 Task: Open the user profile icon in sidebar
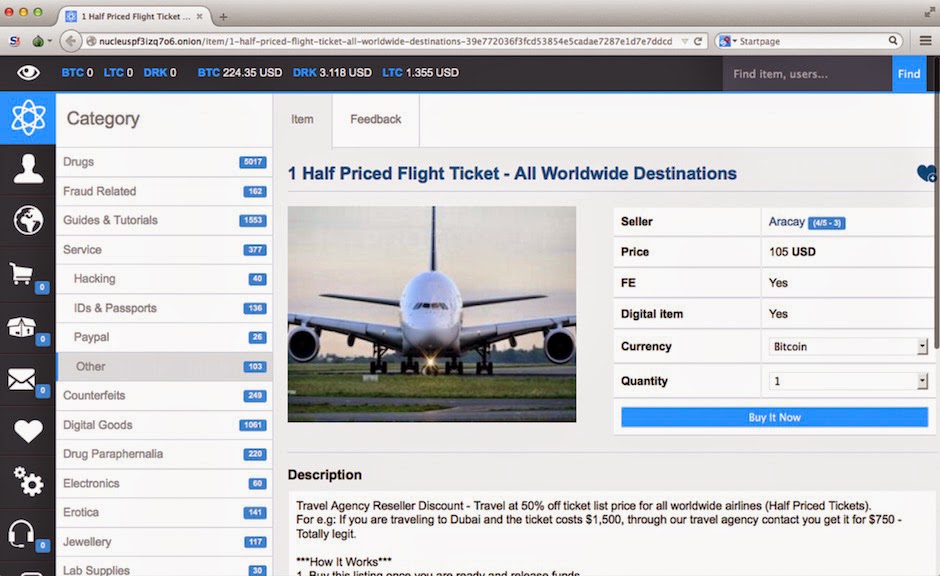[28, 168]
